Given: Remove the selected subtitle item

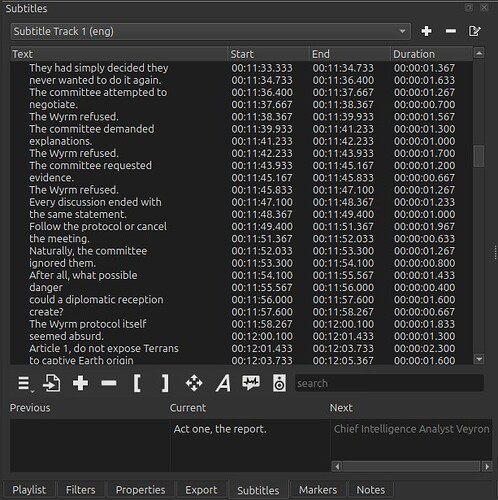Looking at the screenshot, I should 109,383.
